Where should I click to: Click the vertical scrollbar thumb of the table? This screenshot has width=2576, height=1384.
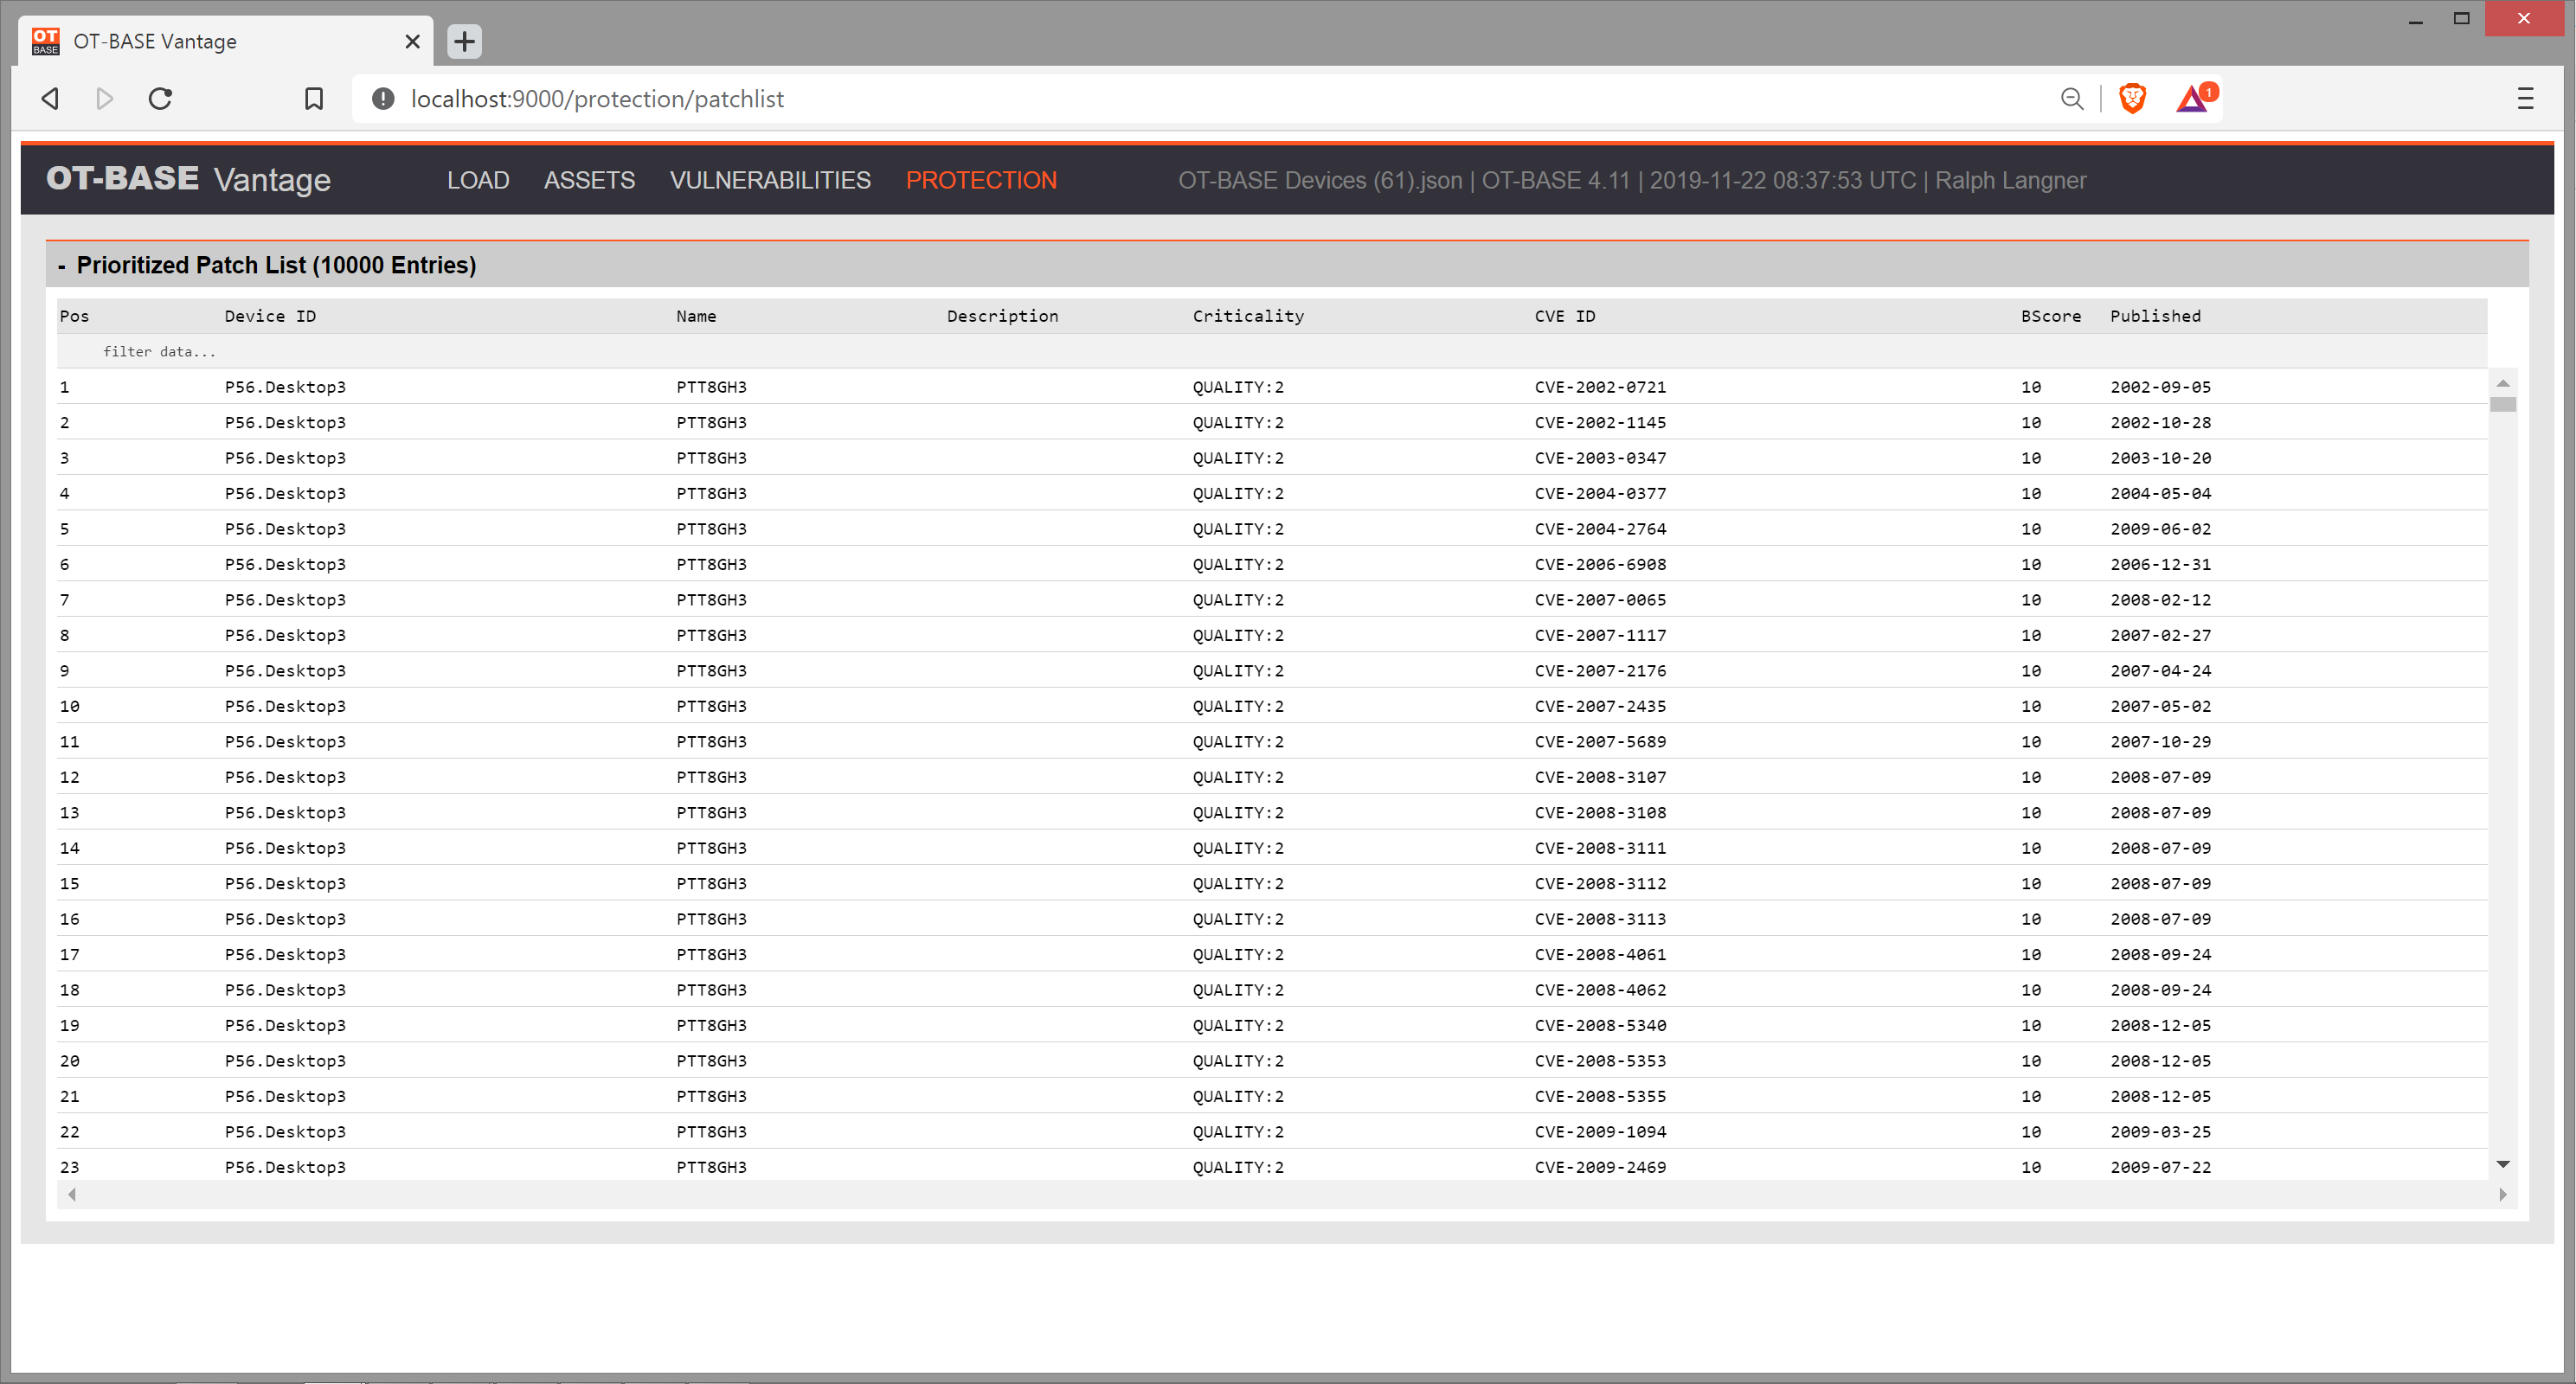pyautogui.click(x=2503, y=404)
